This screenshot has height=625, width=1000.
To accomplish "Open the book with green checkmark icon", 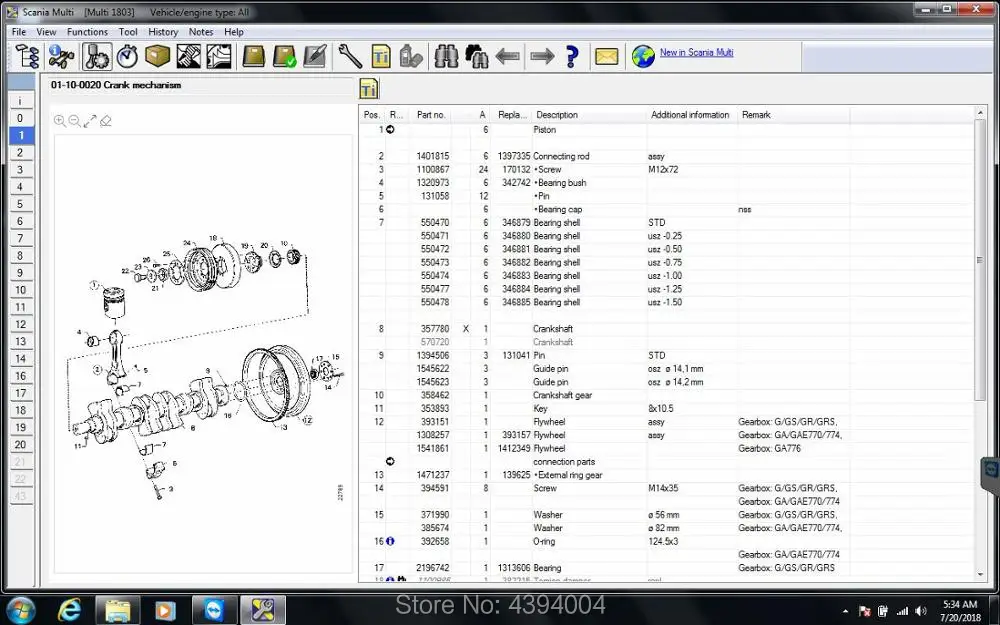I will pyautogui.click(x=284, y=56).
